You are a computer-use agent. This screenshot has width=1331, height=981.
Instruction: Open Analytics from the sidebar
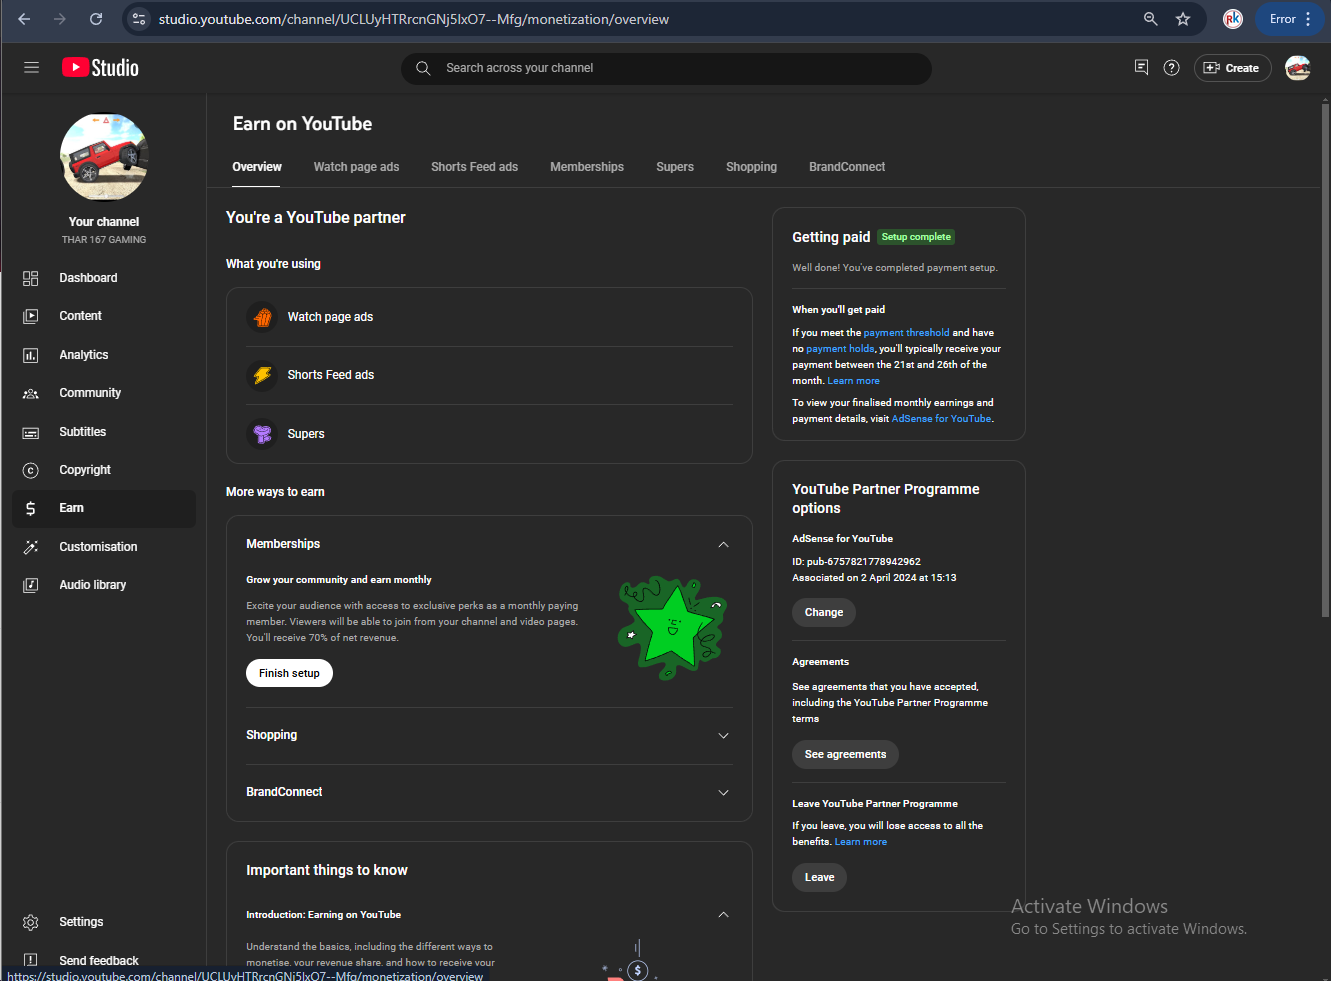(83, 355)
